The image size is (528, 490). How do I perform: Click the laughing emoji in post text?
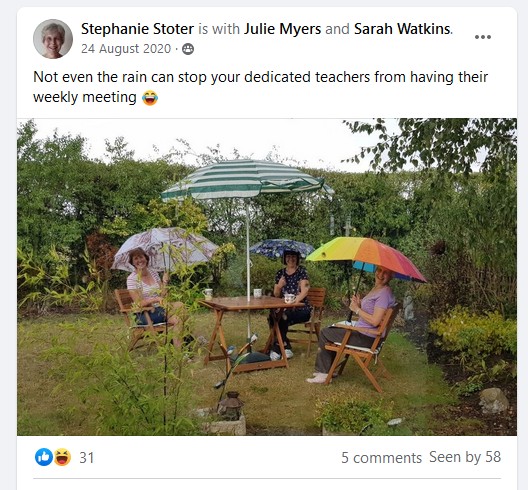click(x=150, y=98)
